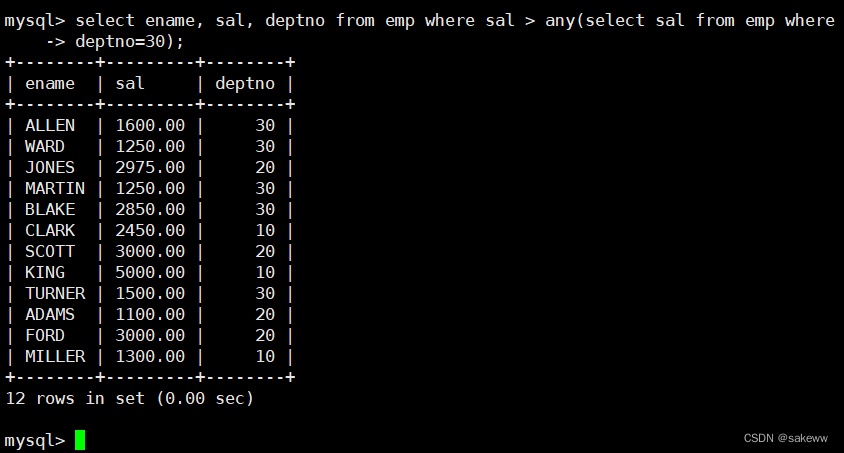Image resolution: width=844 pixels, height=453 pixels.
Task: Click the green terminal cursor block
Action: point(80,440)
